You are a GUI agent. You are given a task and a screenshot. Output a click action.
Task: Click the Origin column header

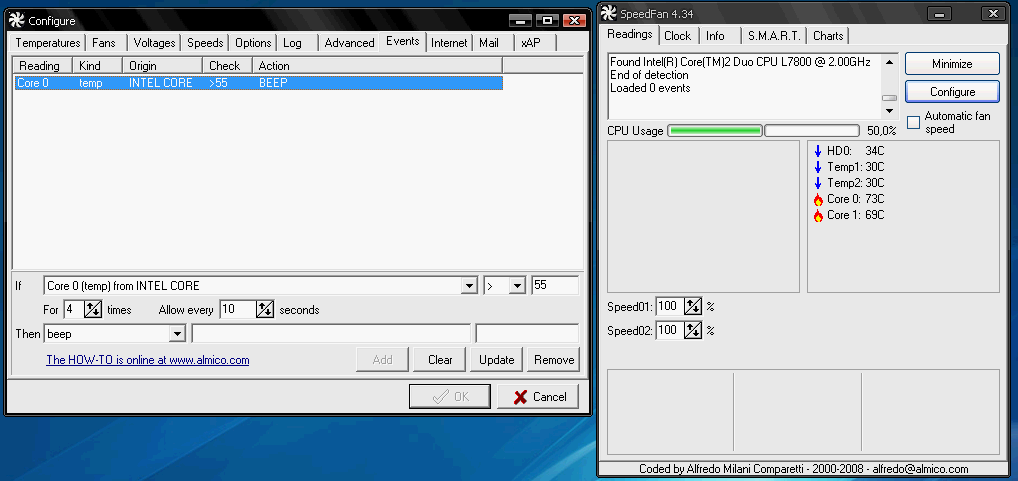coord(163,66)
